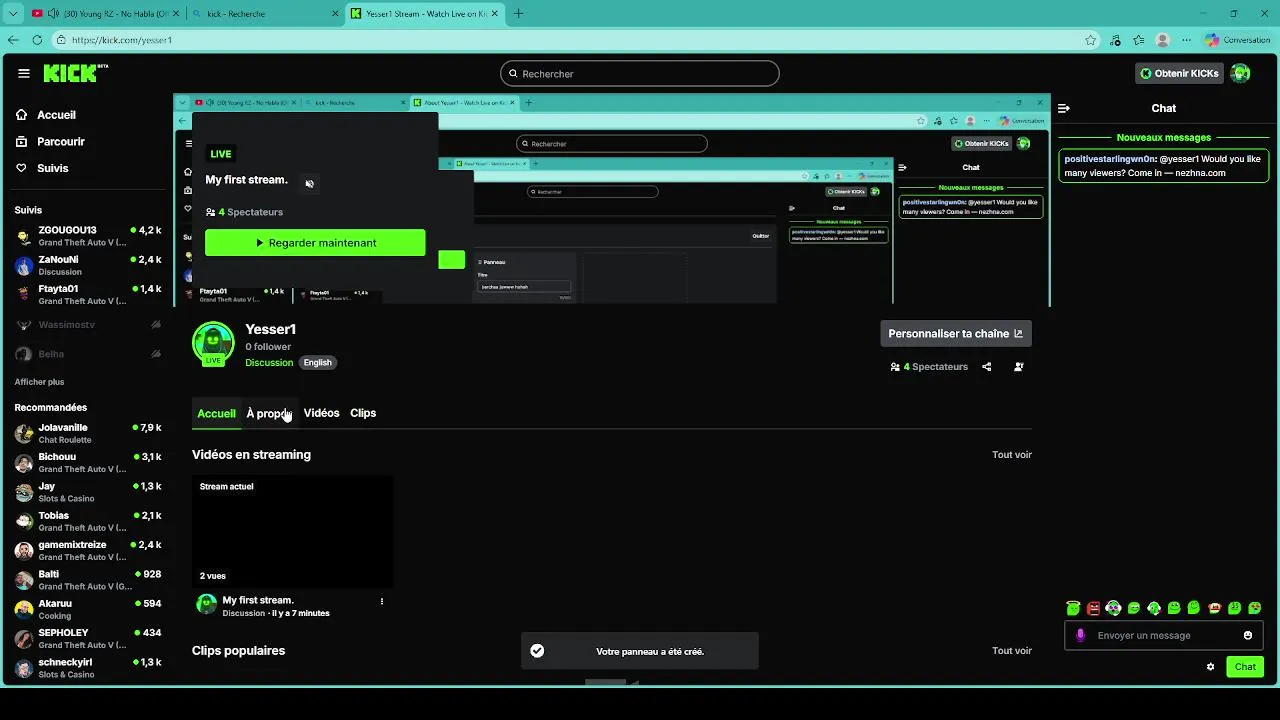1280x720 pixels.
Task: Click the Discussion category link under Yesser1
Action: [x=269, y=363]
